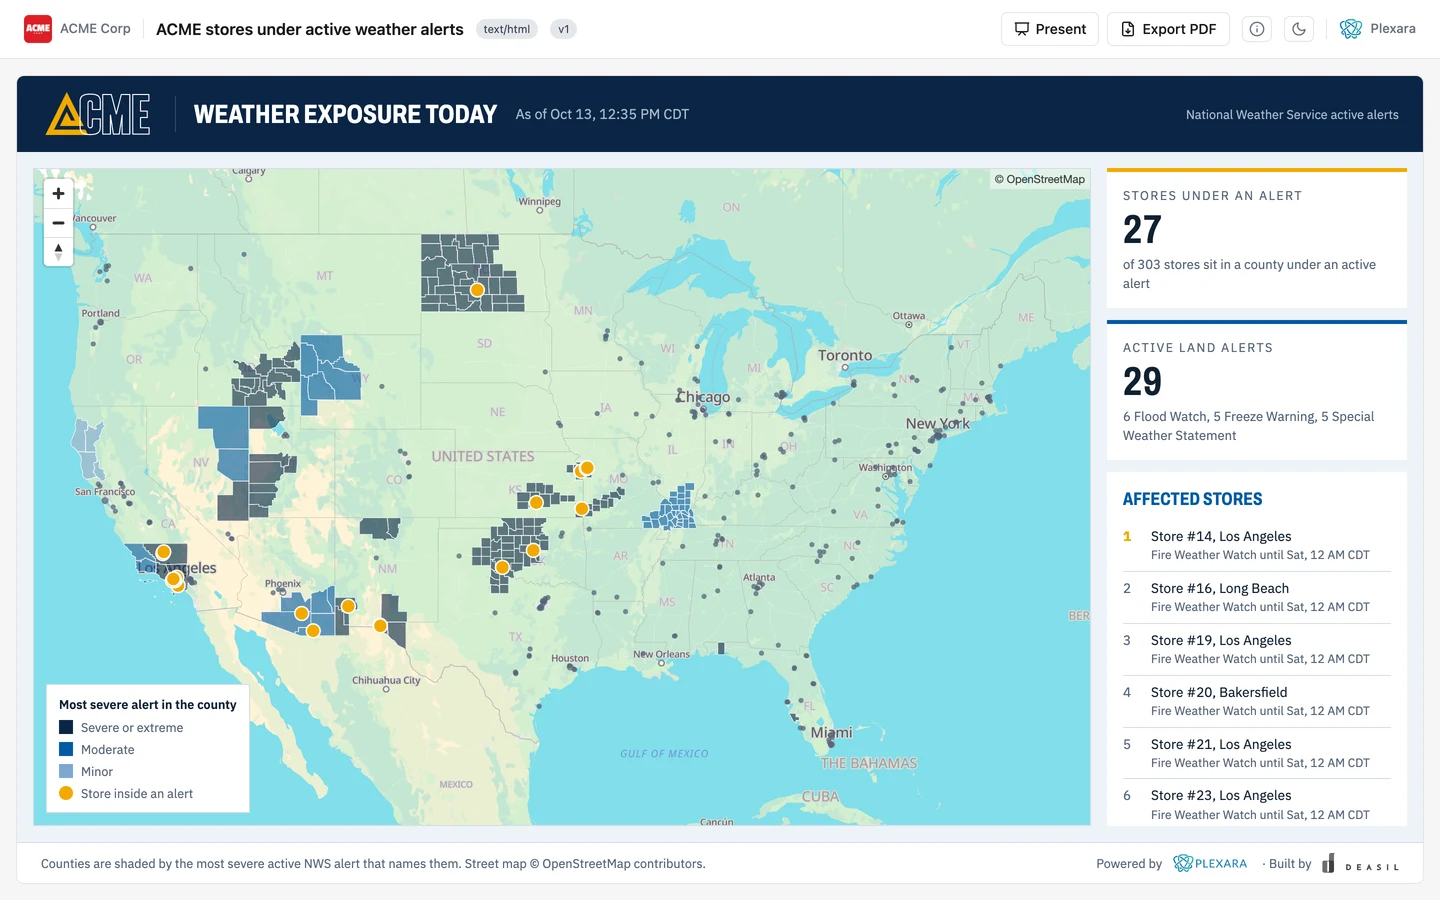Select Store #23, Los Angeles row
The height and width of the screenshot is (900, 1440).
(1257, 804)
